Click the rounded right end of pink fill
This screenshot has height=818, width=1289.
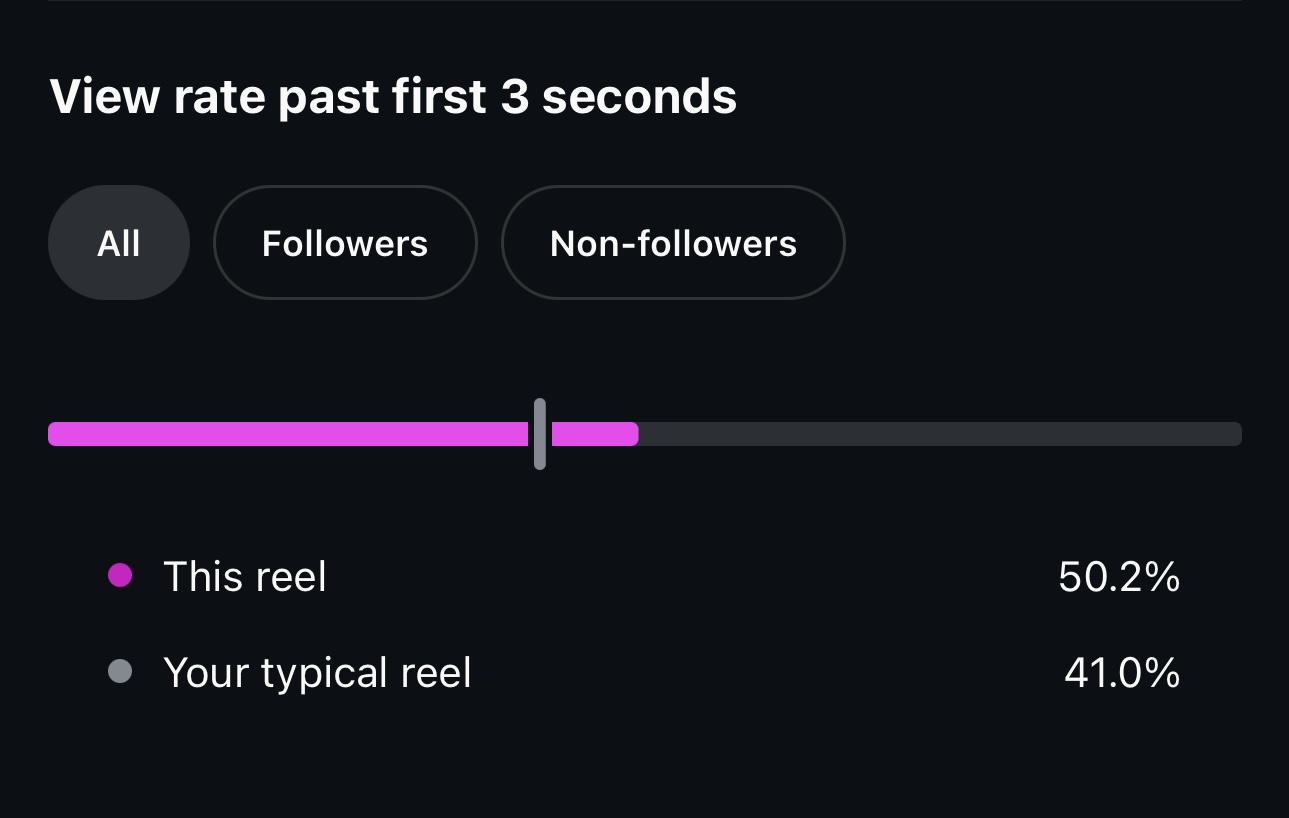632,434
